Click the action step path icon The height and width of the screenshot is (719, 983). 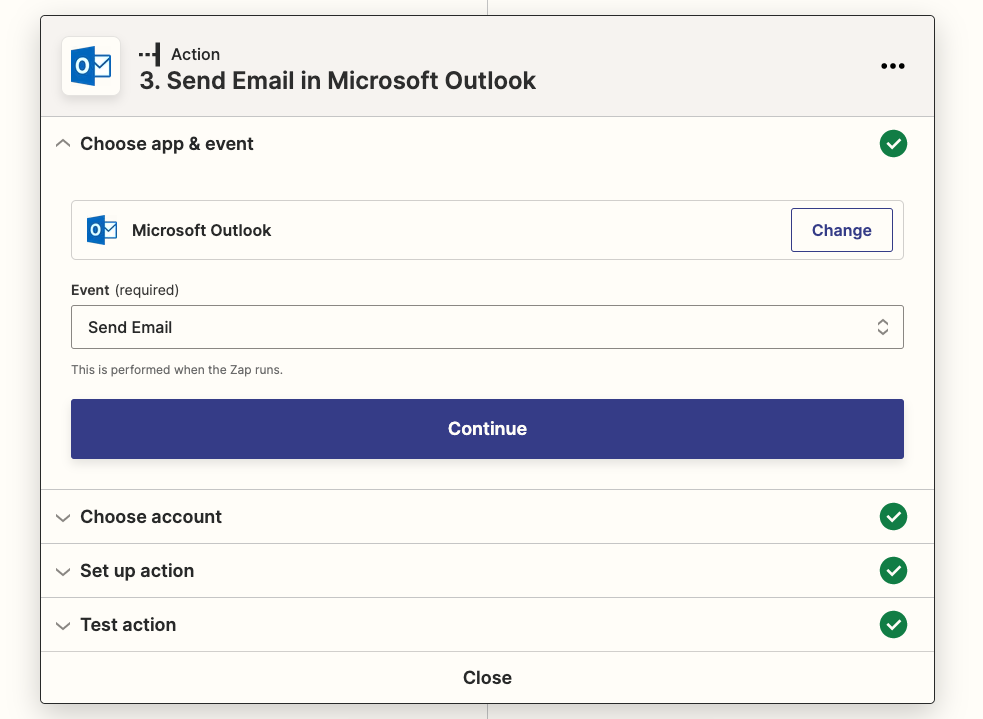coord(150,55)
